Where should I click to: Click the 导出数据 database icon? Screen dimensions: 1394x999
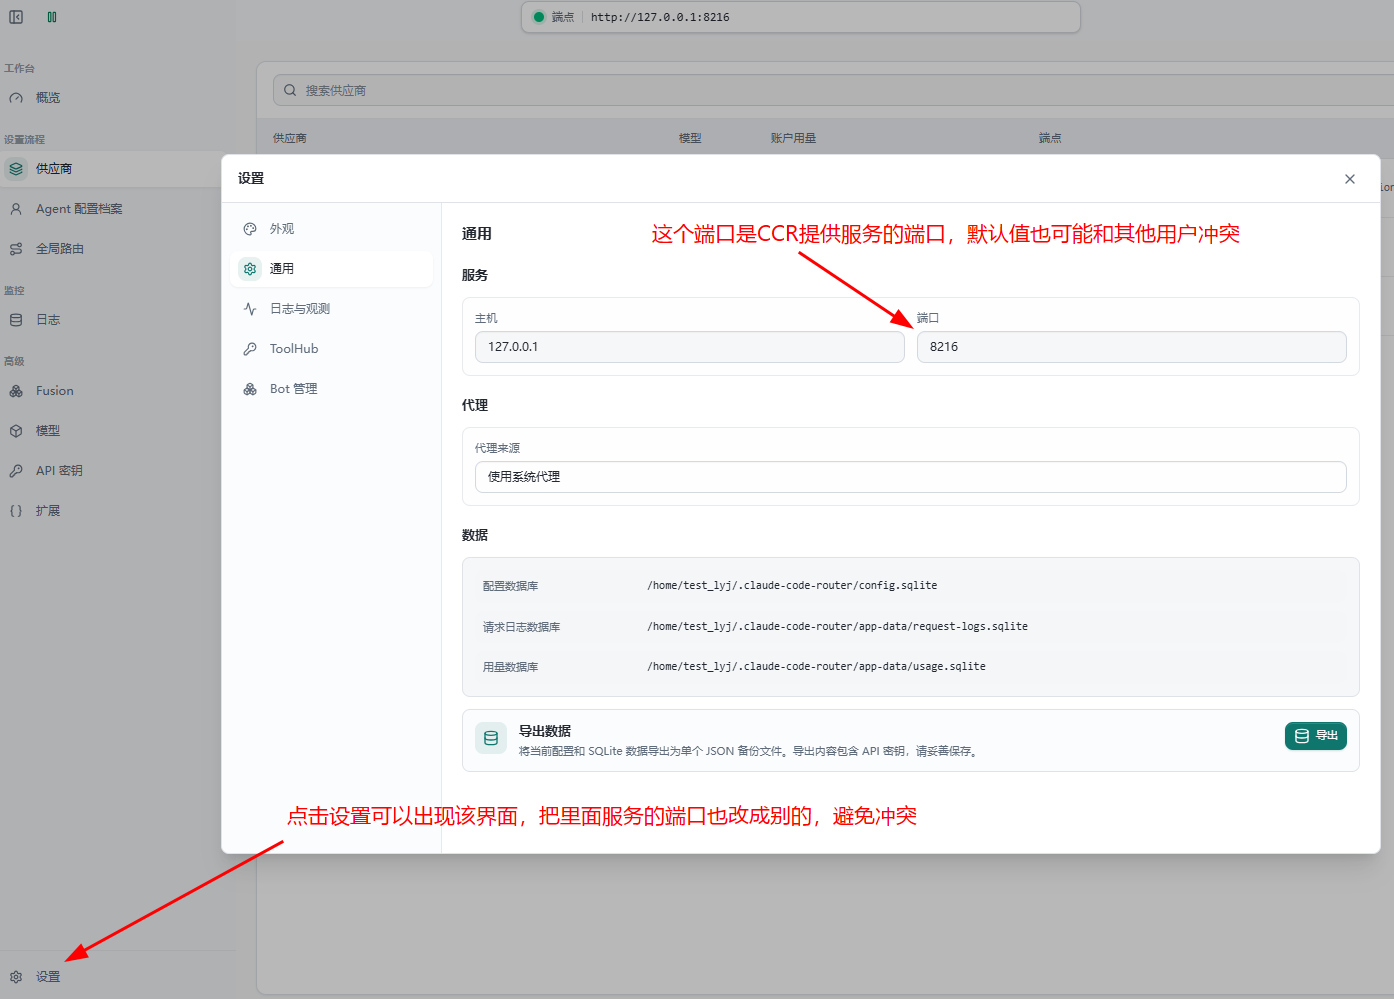click(x=491, y=738)
